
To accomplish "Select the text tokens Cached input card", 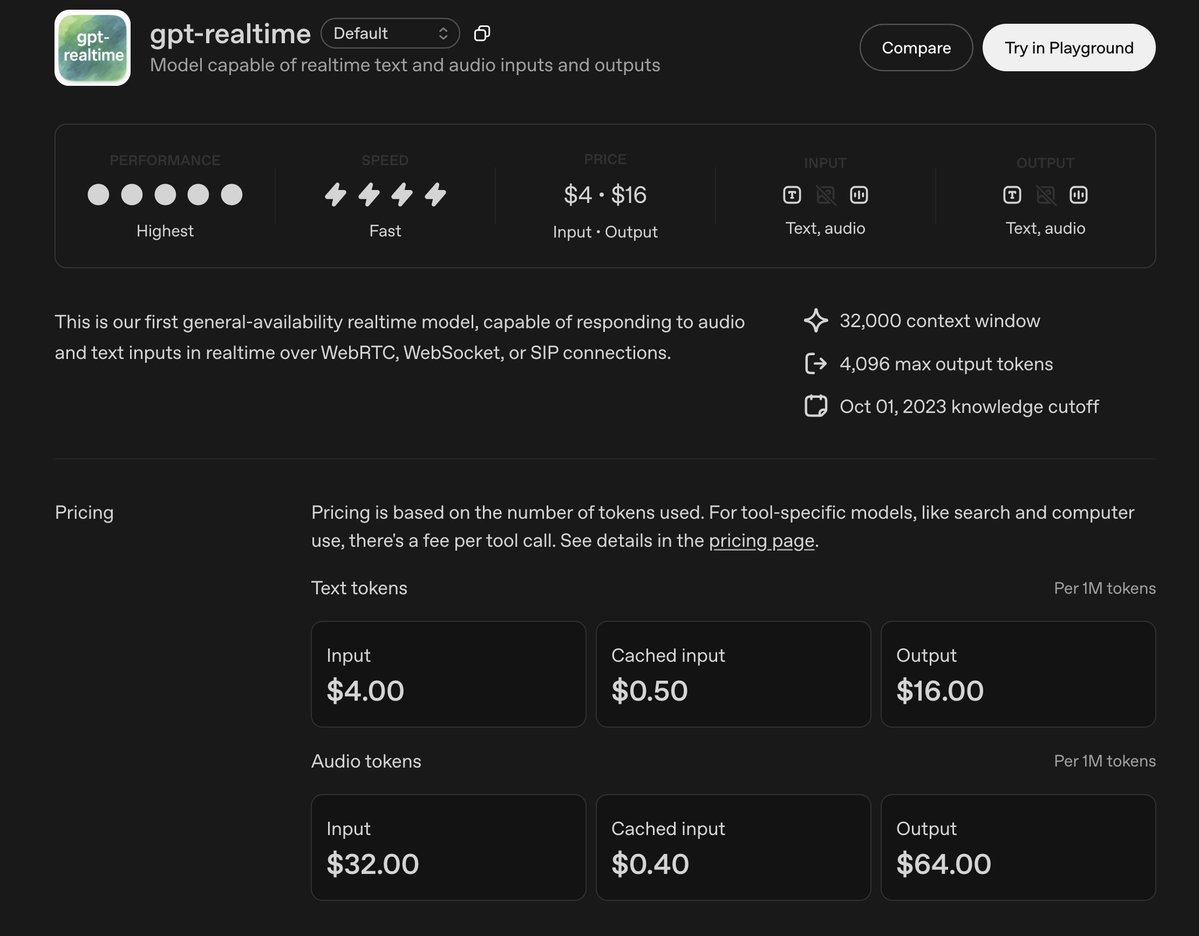I will [733, 674].
